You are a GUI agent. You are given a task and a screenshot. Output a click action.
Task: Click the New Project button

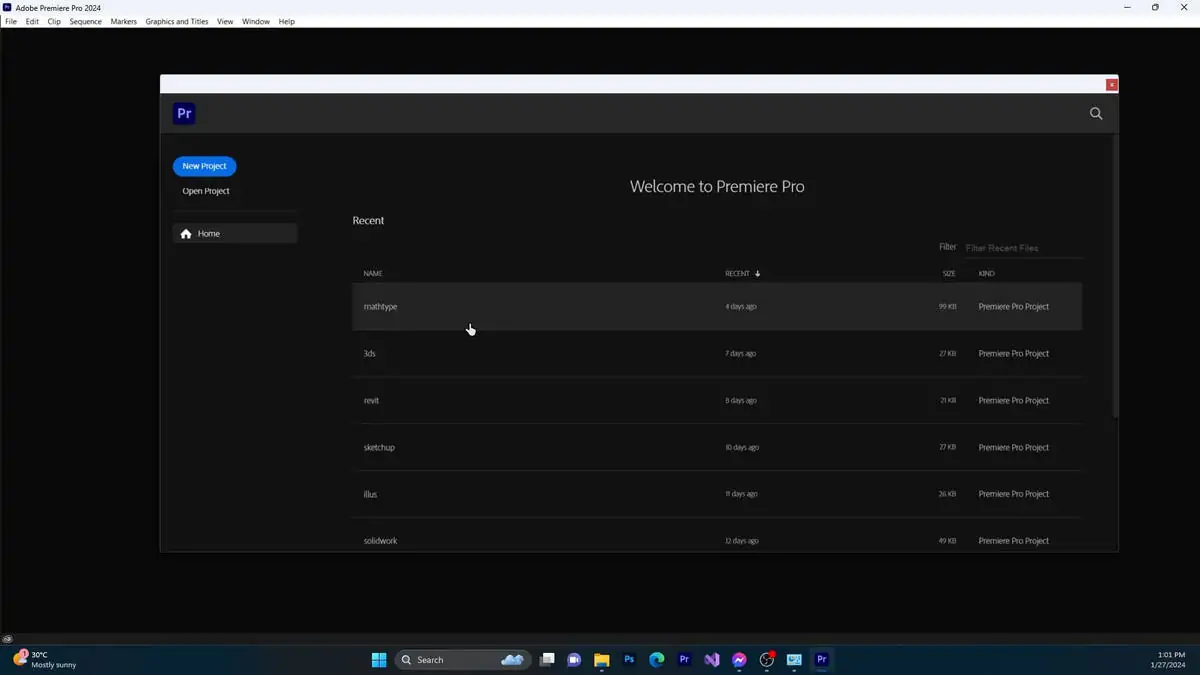(204, 166)
